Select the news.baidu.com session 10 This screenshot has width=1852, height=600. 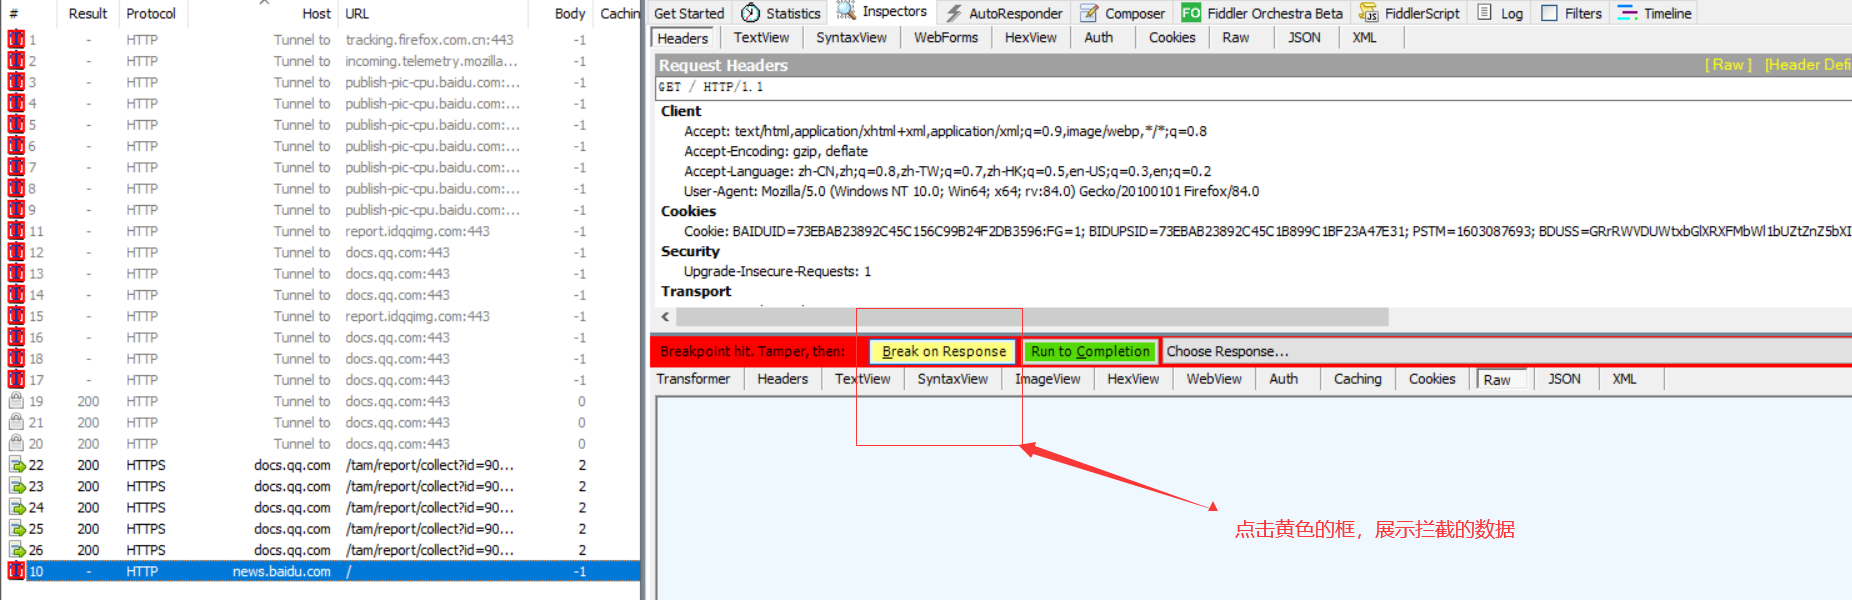[320, 571]
